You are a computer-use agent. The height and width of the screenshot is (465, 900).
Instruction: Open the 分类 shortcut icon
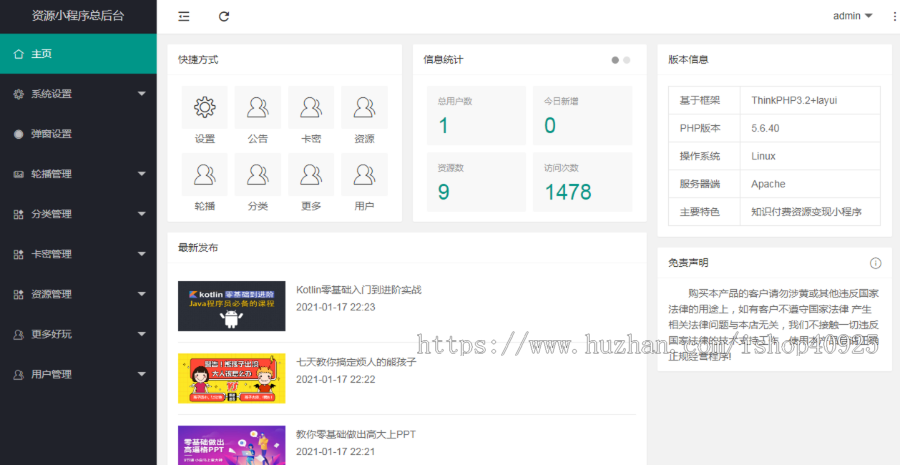point(258,175)
